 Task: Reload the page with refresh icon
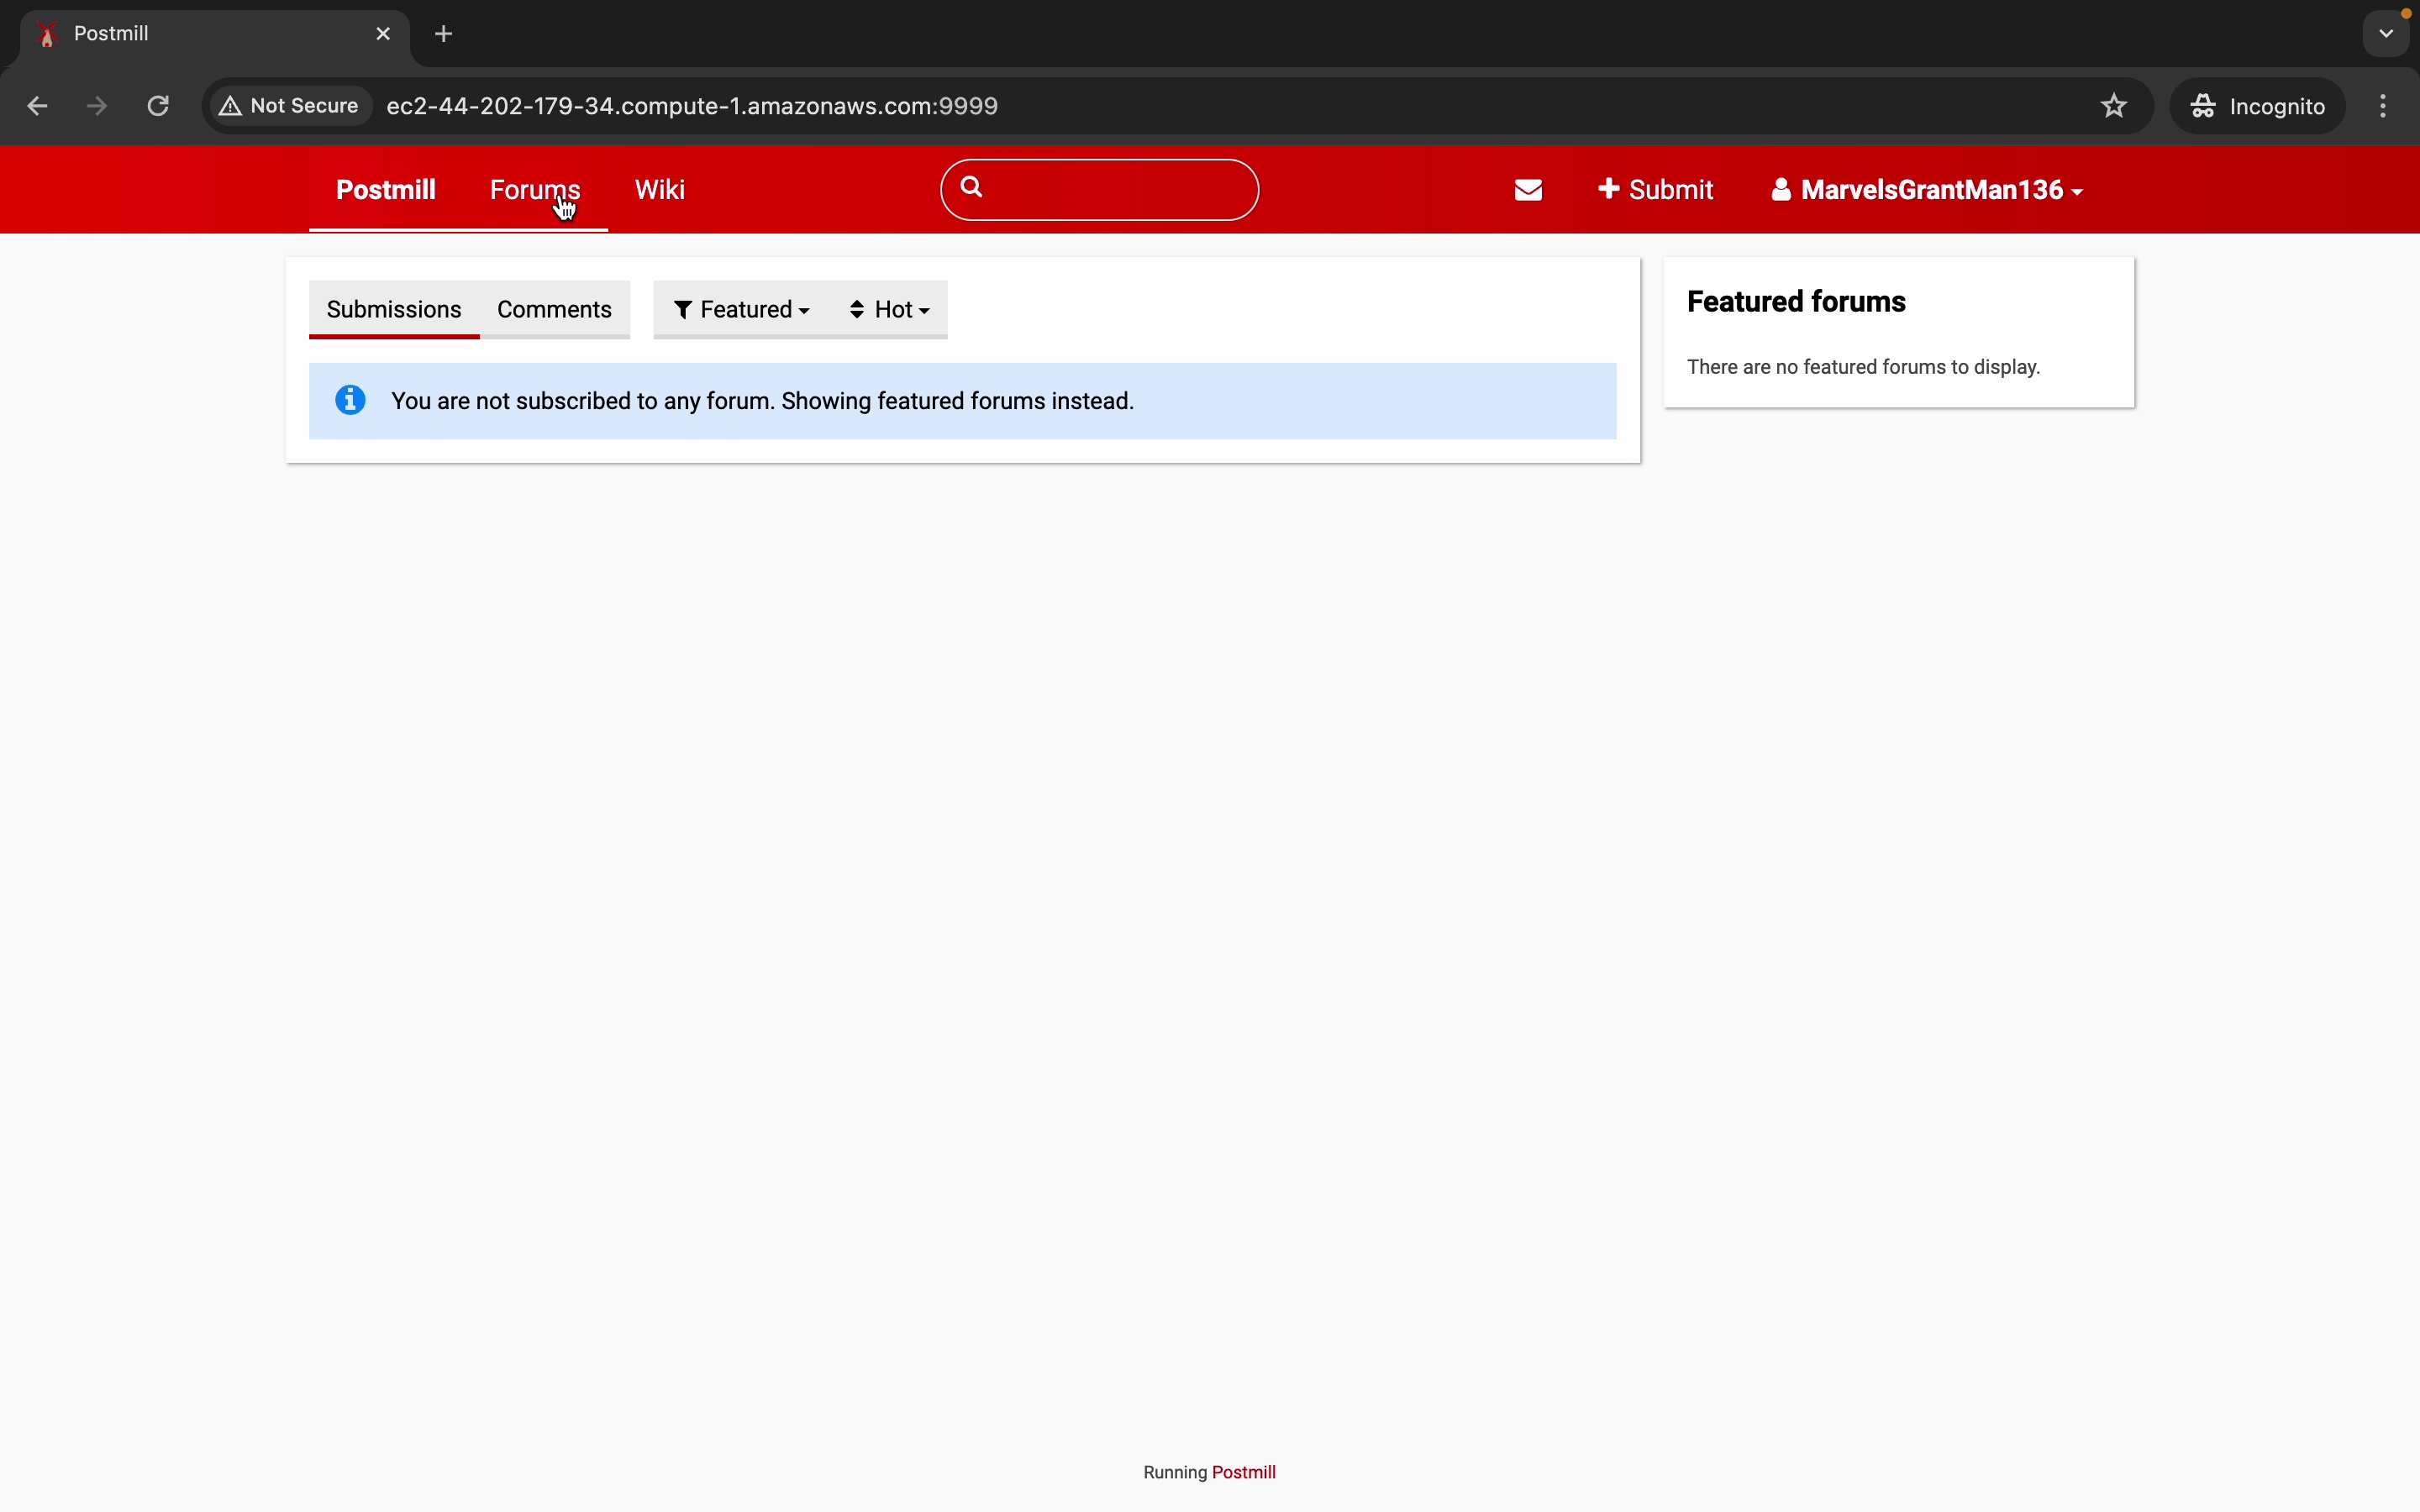158,106
